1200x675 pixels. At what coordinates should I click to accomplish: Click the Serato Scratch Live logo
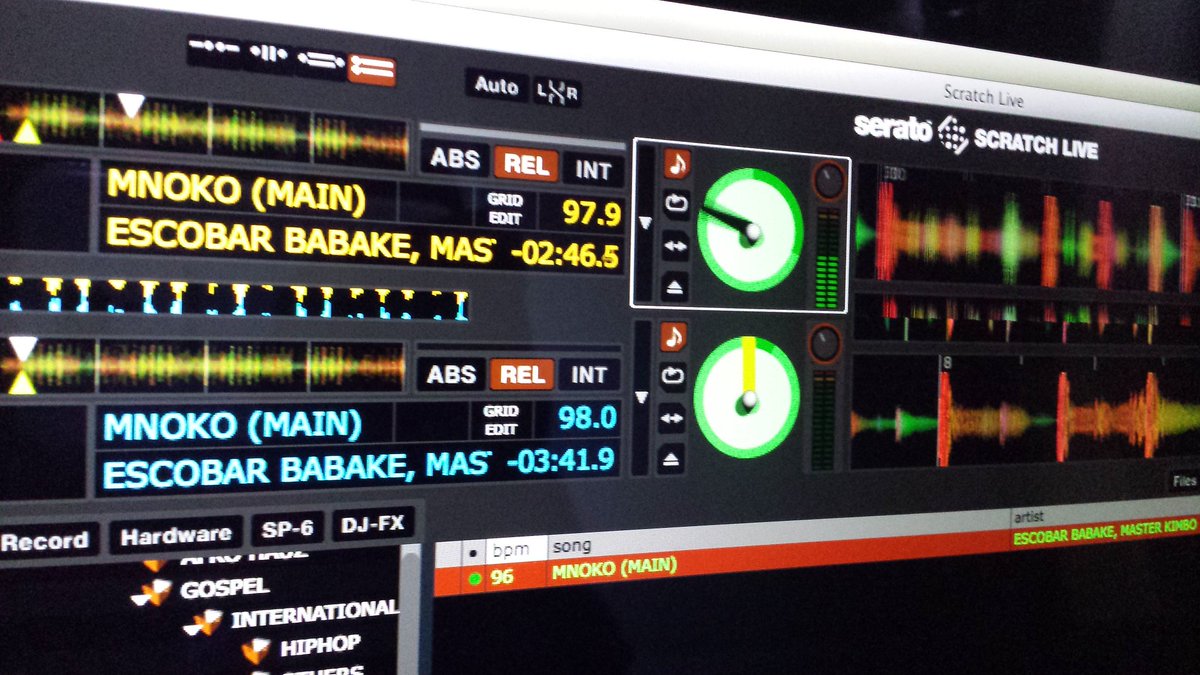(975, 137)
